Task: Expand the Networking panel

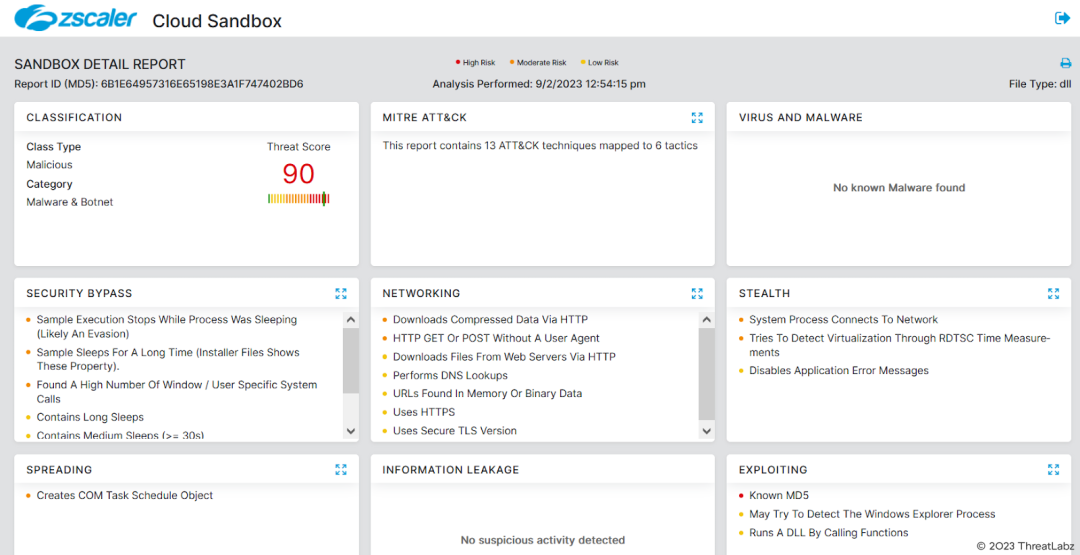Action: (697, 294)
